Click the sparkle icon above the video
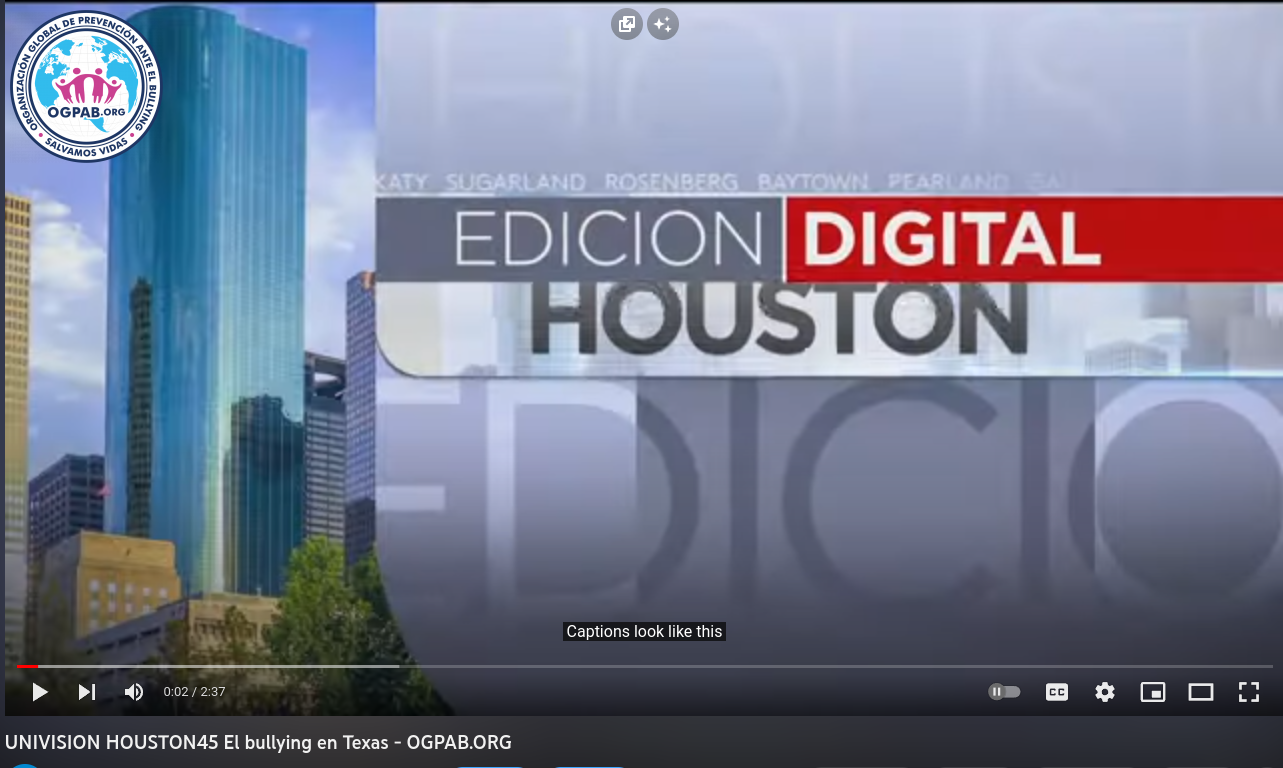Image resolution: width=1283 pixels, height=768 pixels. 663,24
